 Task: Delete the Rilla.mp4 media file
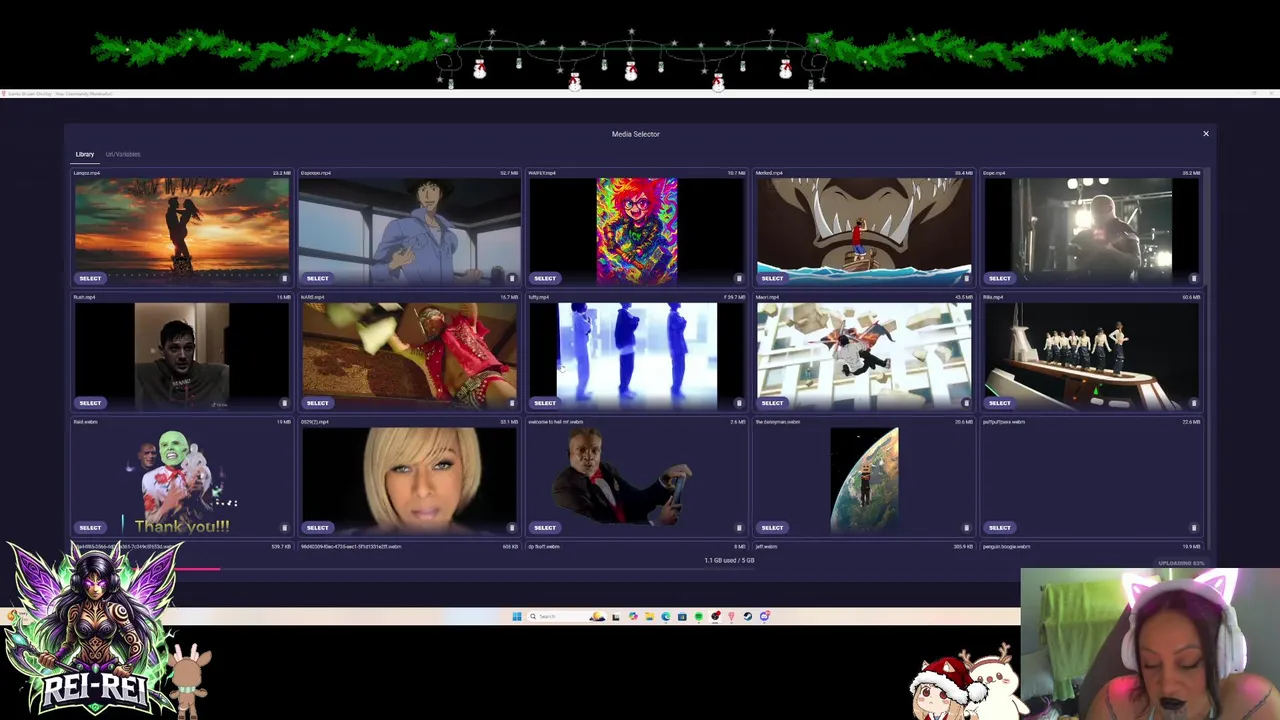pos(1193,403)
